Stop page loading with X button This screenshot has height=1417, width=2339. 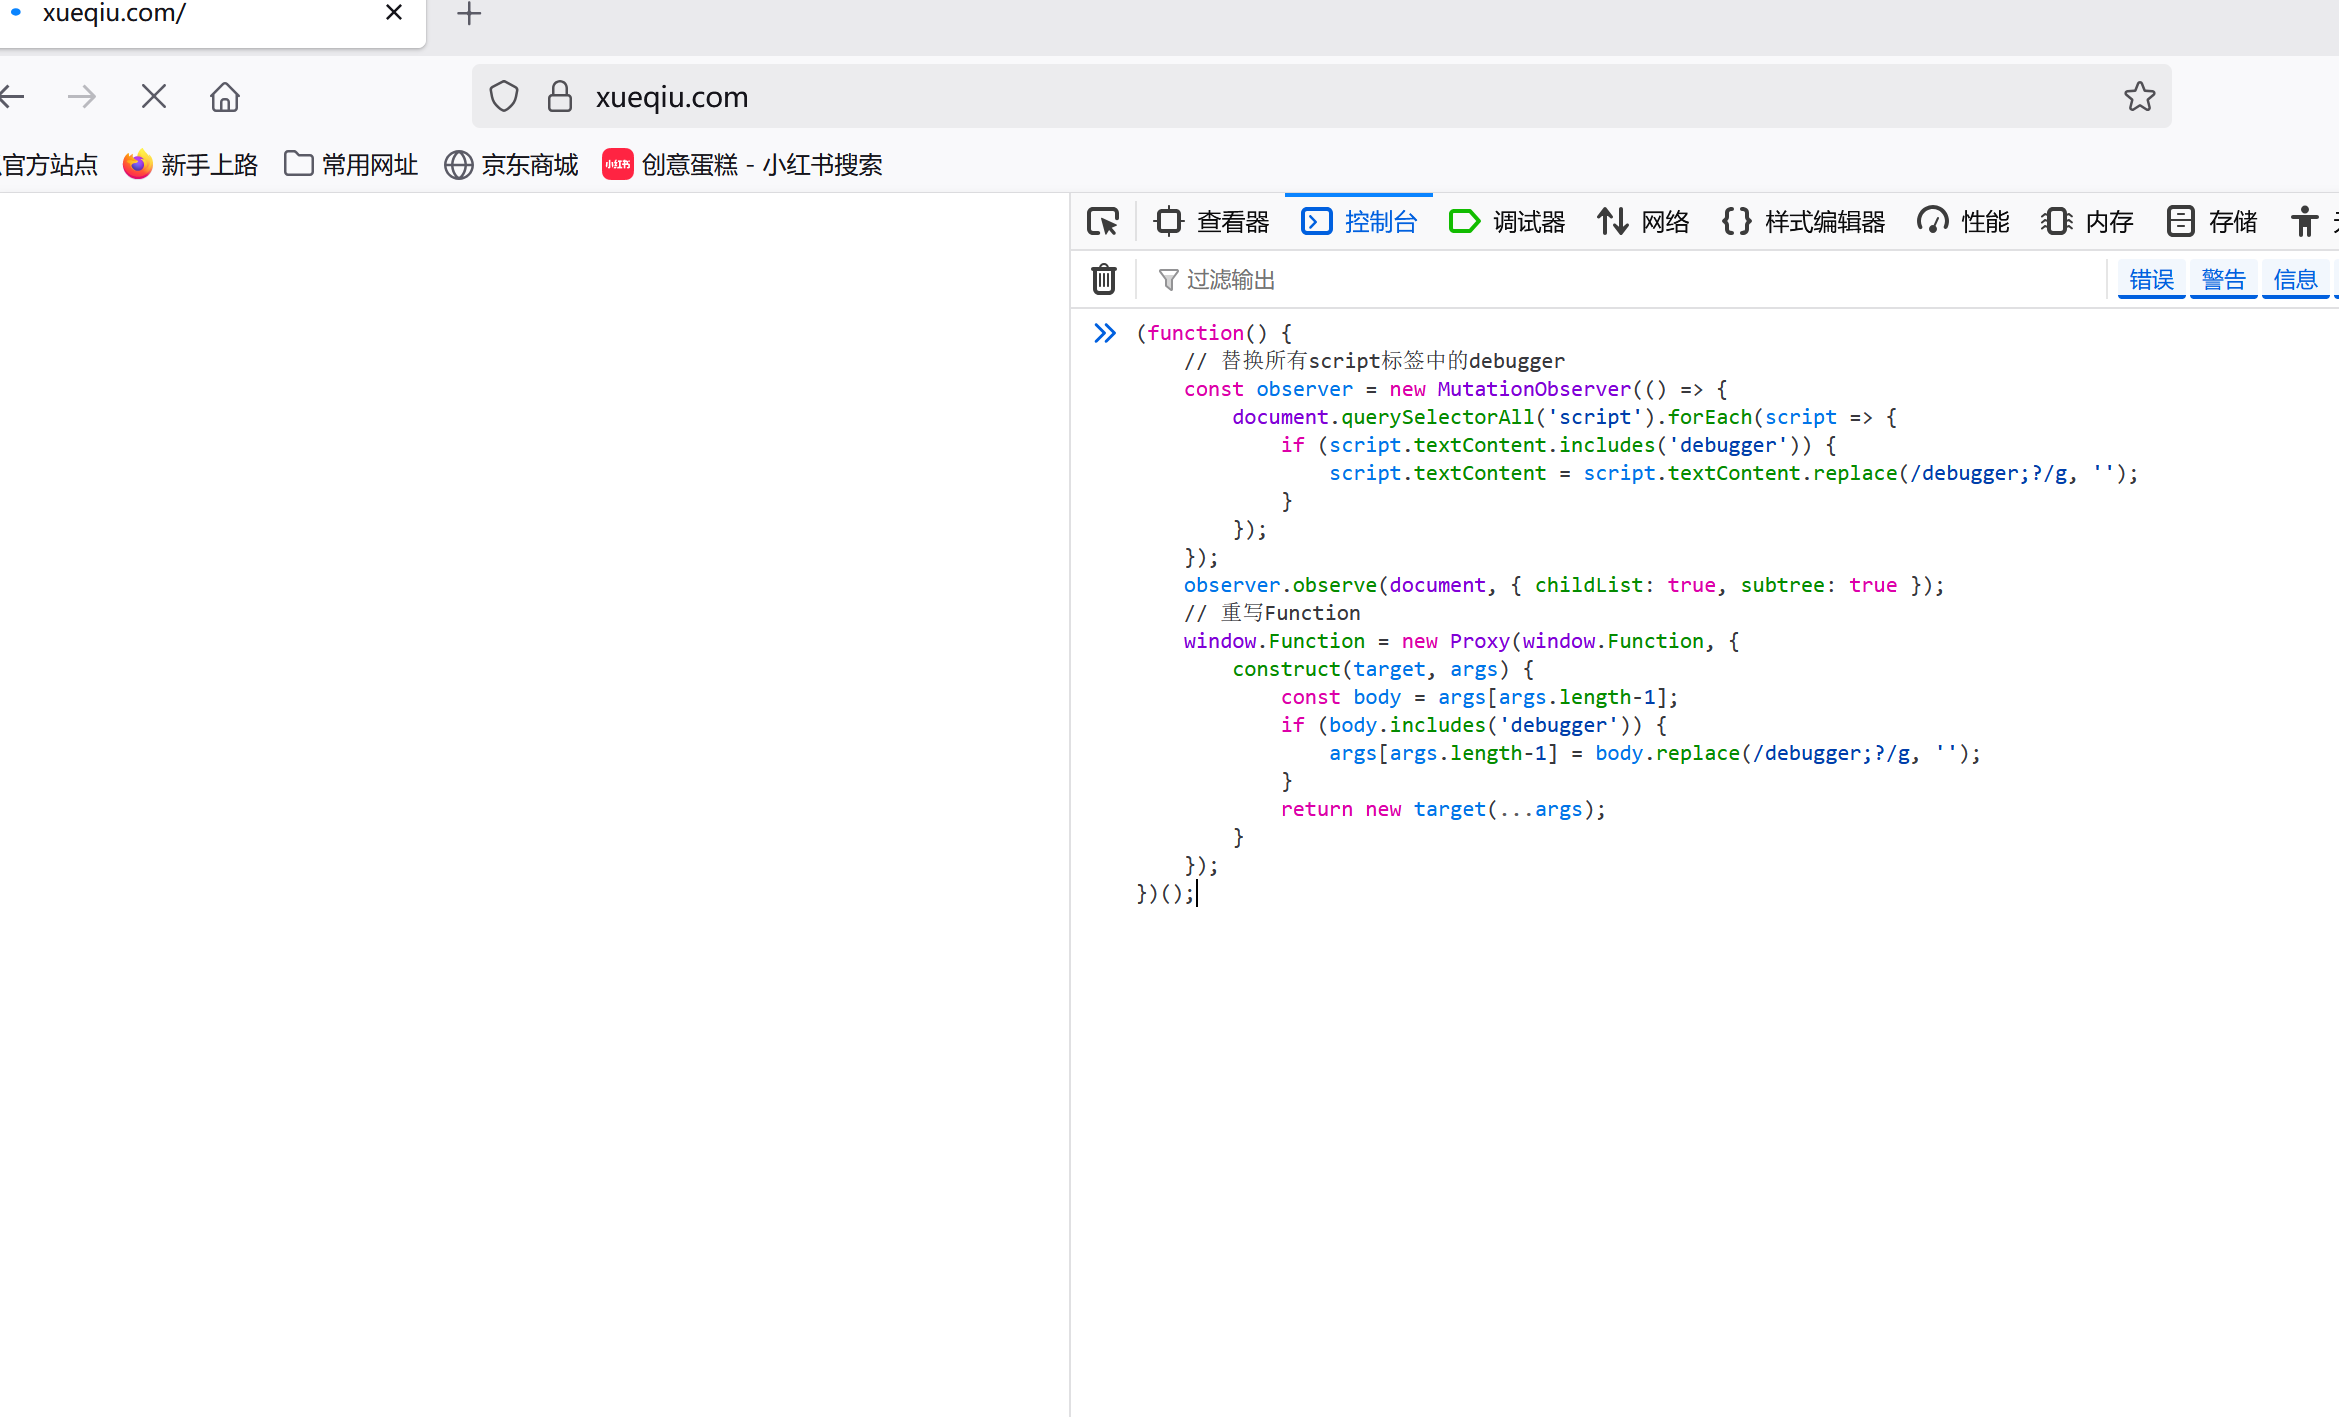(154, 97)
